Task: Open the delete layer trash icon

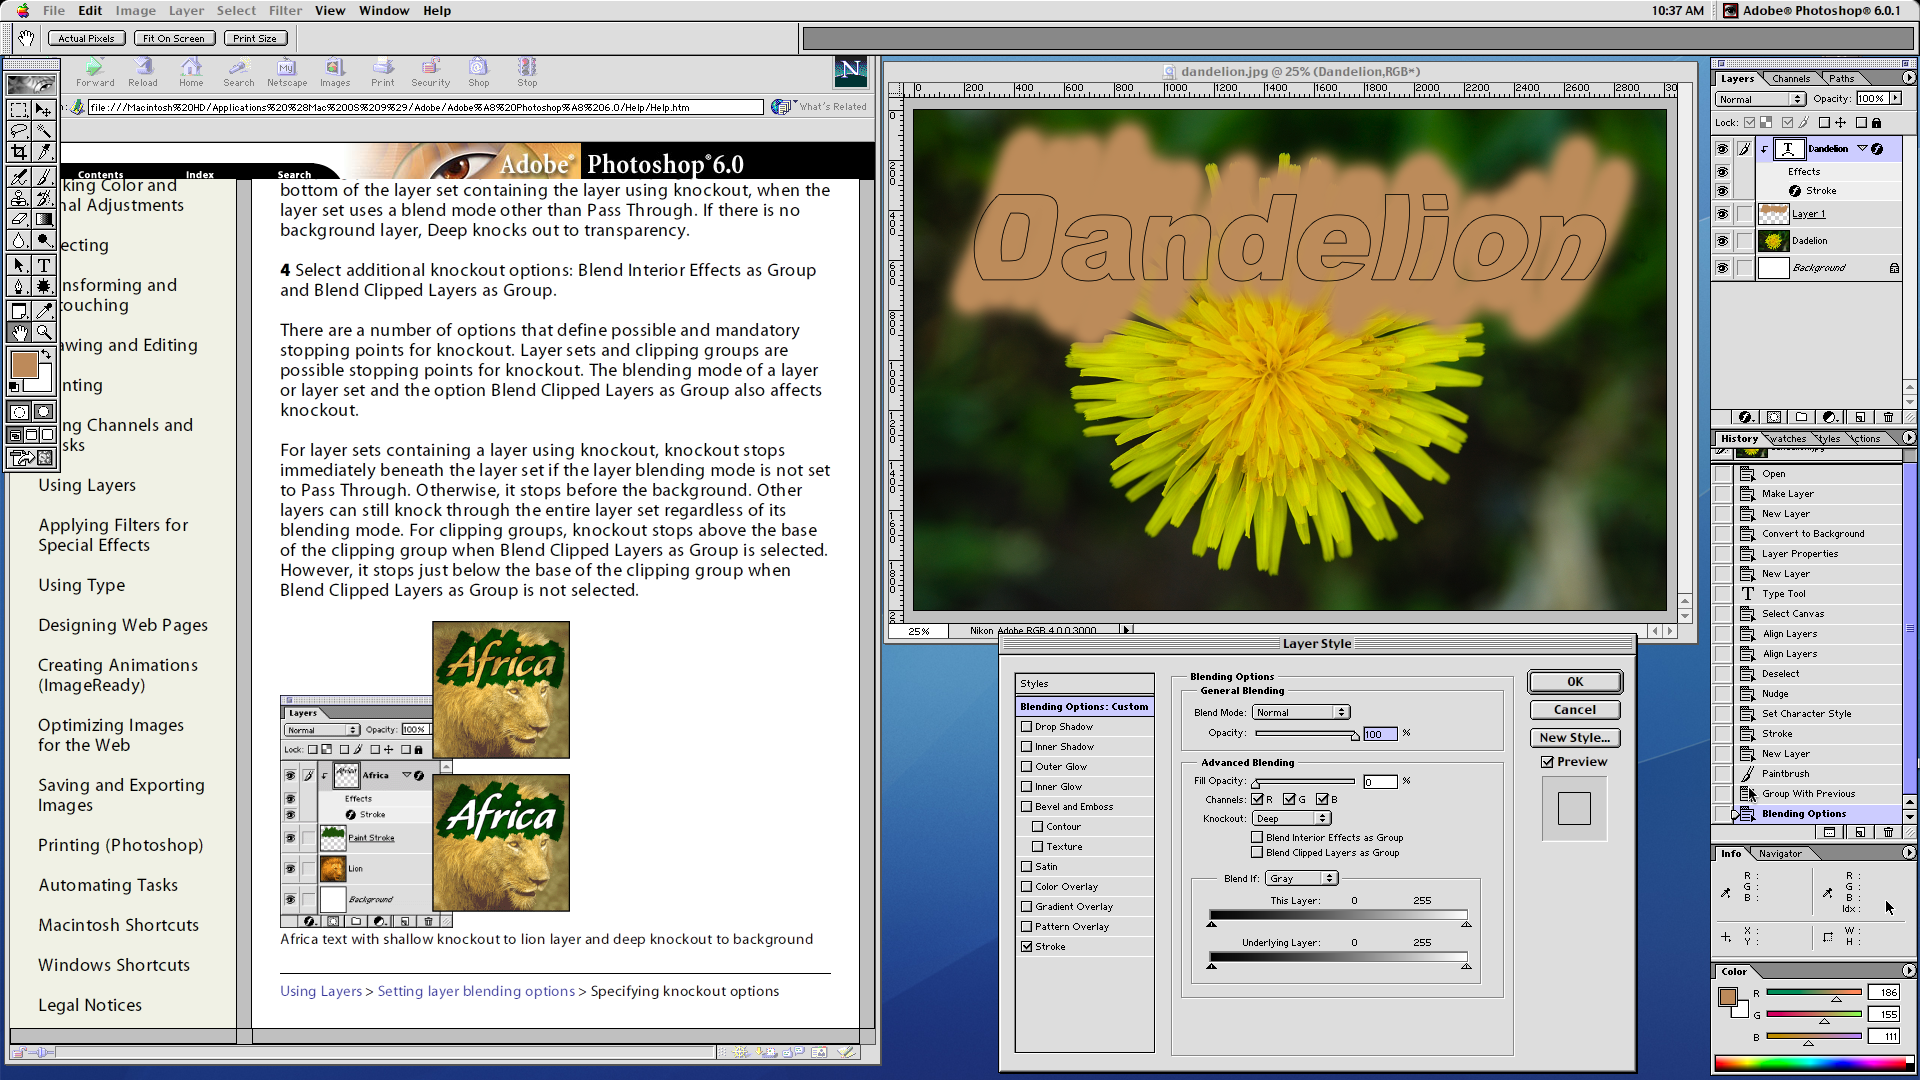Action: pos(1888,417)
